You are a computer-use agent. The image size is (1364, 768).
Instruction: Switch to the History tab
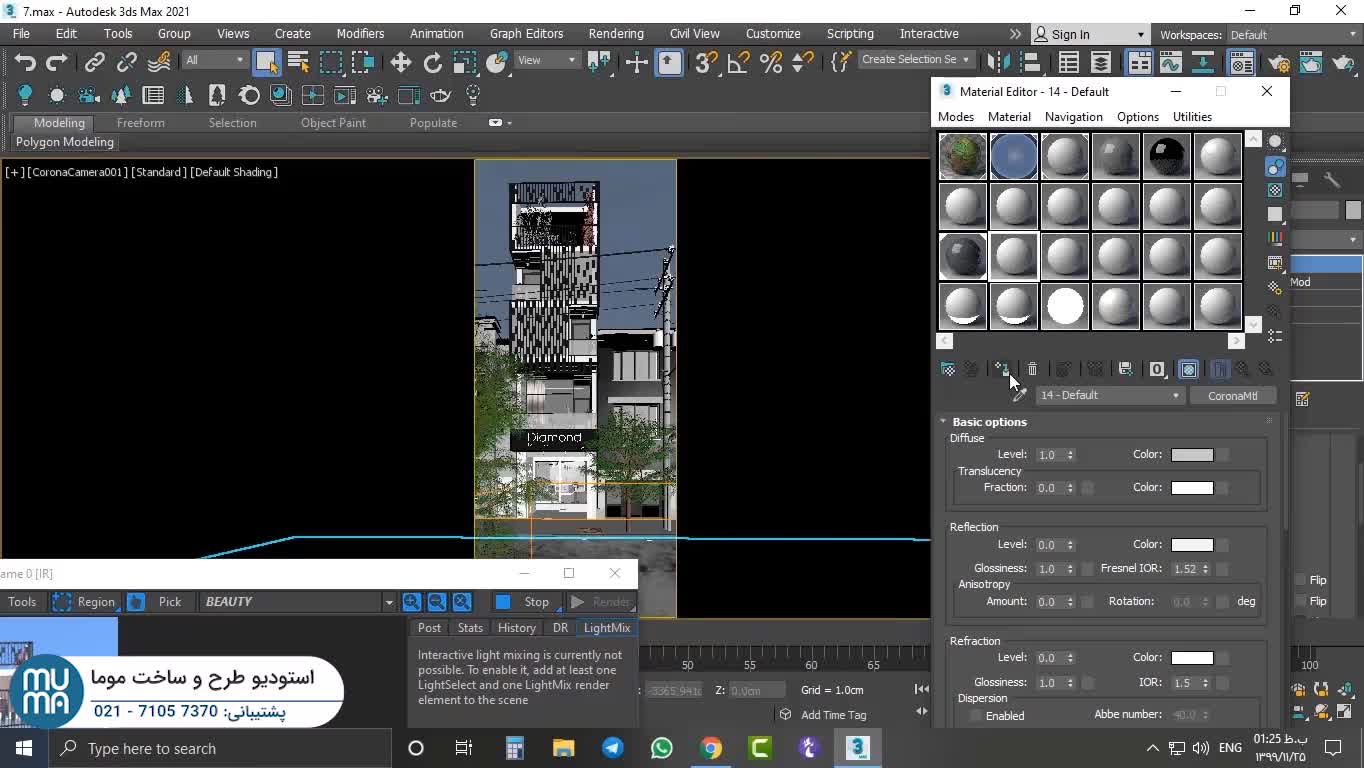point(516,628)
